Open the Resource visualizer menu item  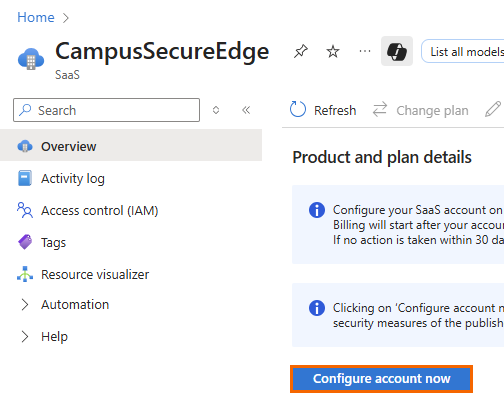131,274
